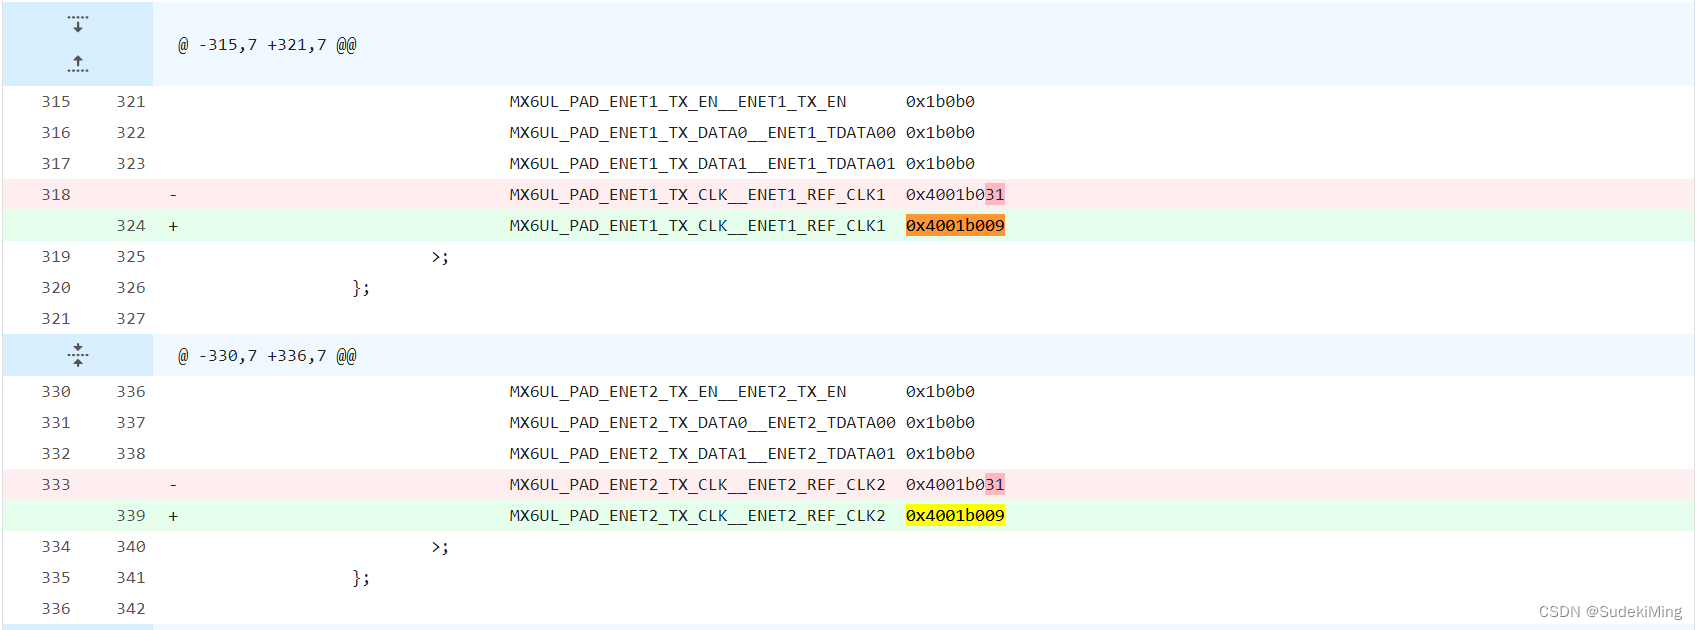
Task: Click added ENET1_REF_CLK1 pad name on line 324
Action: click(x=697, y=226)
